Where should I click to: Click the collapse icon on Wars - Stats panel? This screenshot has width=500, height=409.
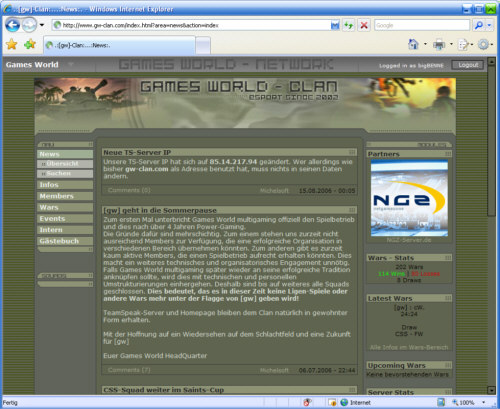[x=448, y=258]
